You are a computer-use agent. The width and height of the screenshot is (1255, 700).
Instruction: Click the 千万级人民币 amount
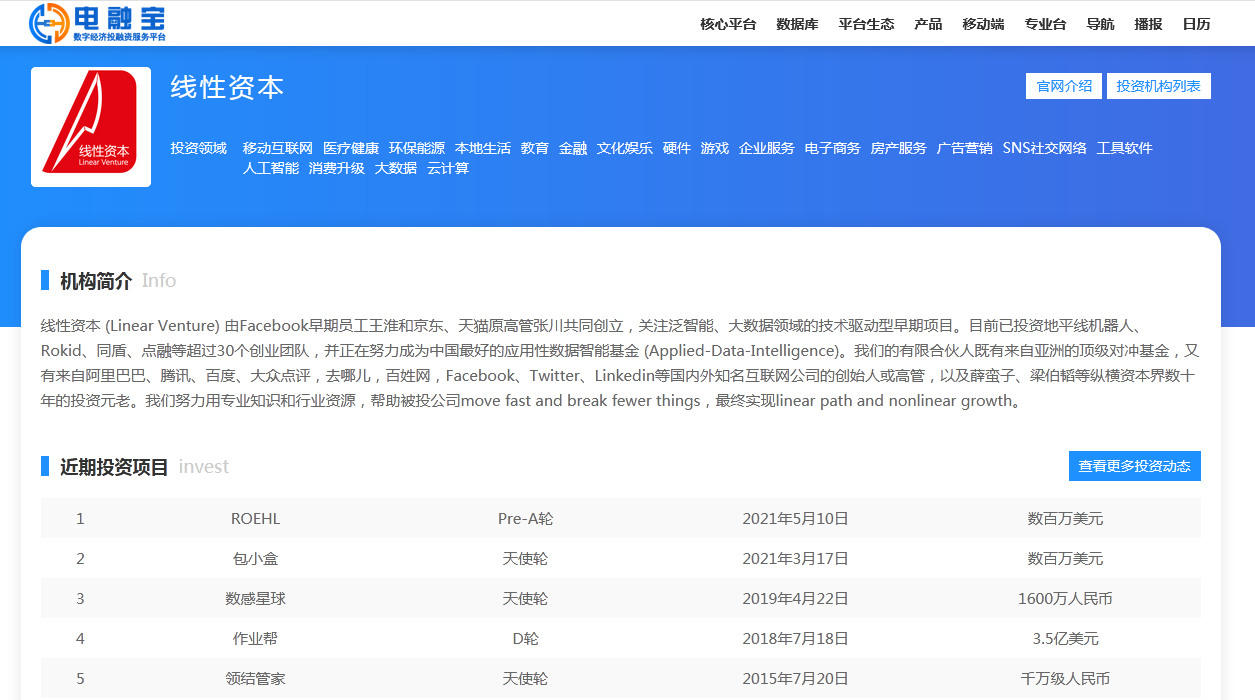pyautogui.click(x=1065, y=679)
